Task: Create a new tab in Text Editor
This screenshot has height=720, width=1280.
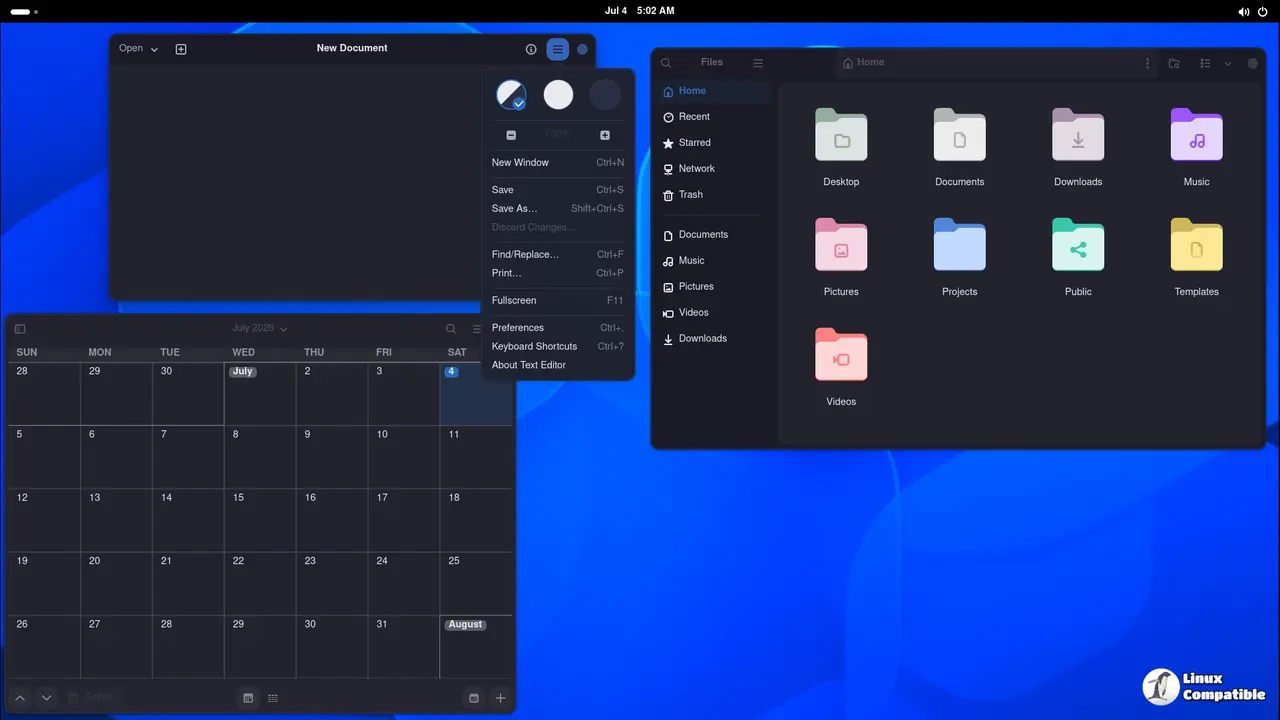Action: coord(181,49)
